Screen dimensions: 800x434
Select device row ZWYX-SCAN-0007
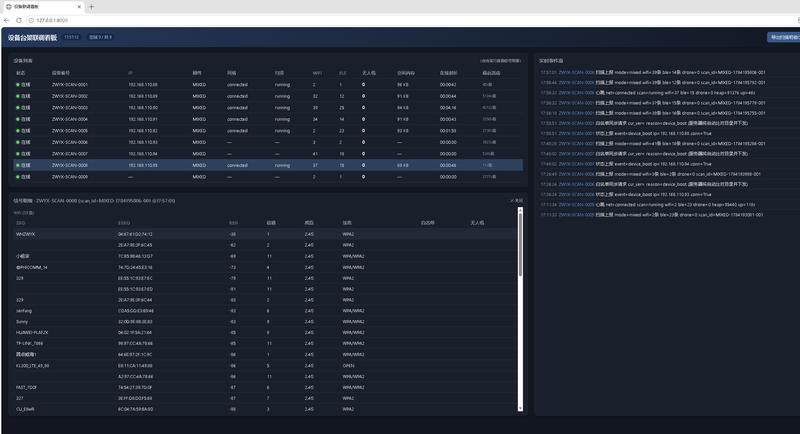pos(268,154)
